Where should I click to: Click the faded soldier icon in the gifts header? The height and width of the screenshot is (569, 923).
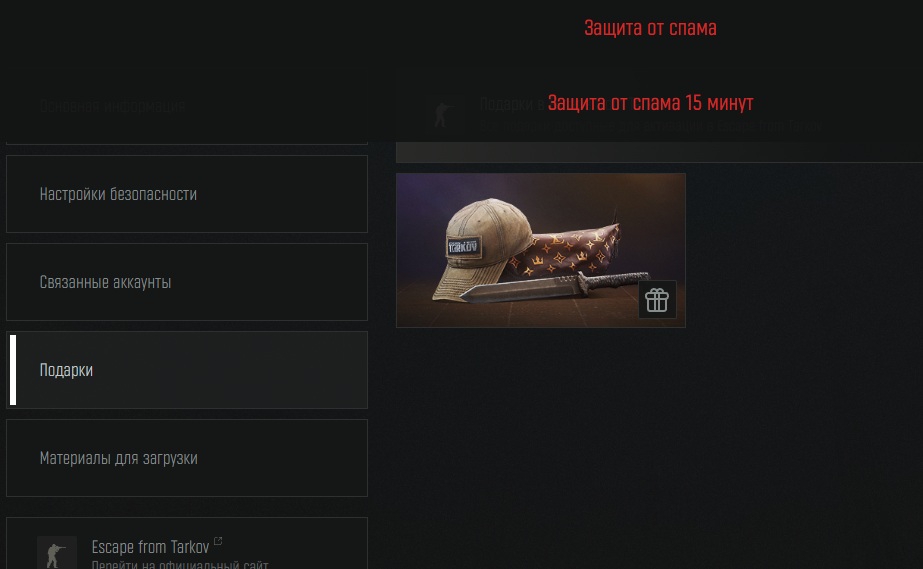click(x=445, y=114)
